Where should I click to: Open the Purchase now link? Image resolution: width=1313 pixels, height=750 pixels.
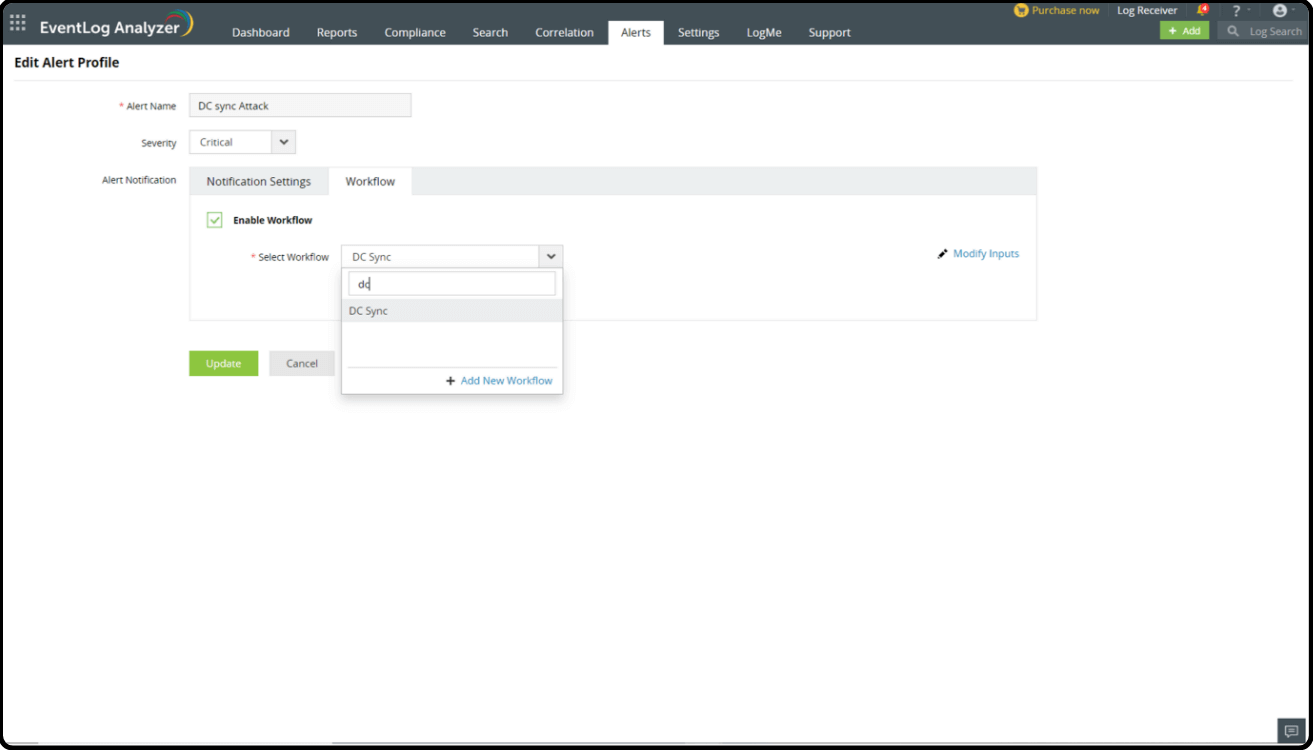[1065, 11]
